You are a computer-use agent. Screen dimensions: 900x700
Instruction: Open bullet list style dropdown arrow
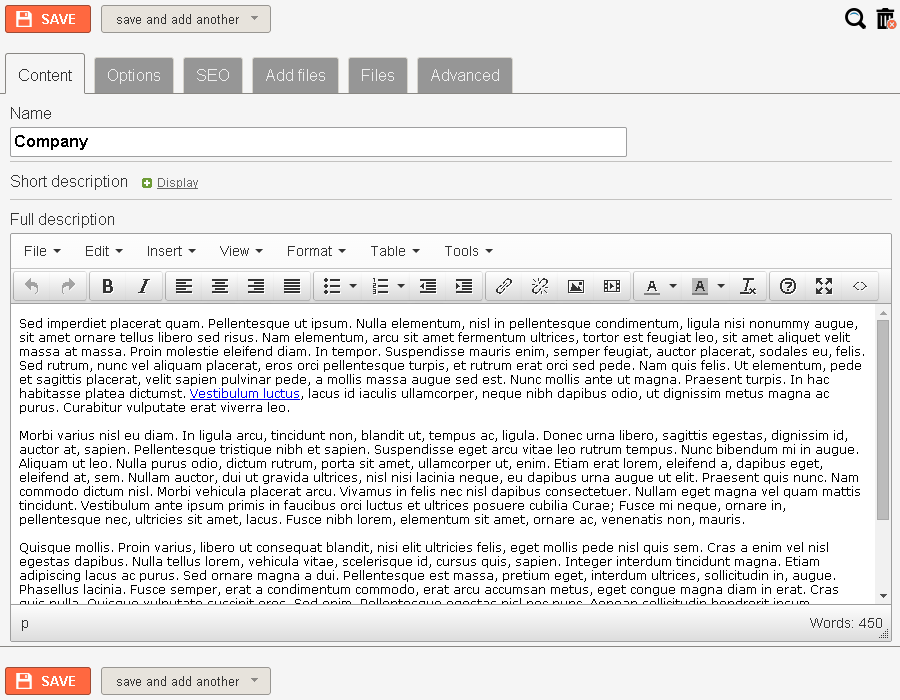tap(353, 286)
